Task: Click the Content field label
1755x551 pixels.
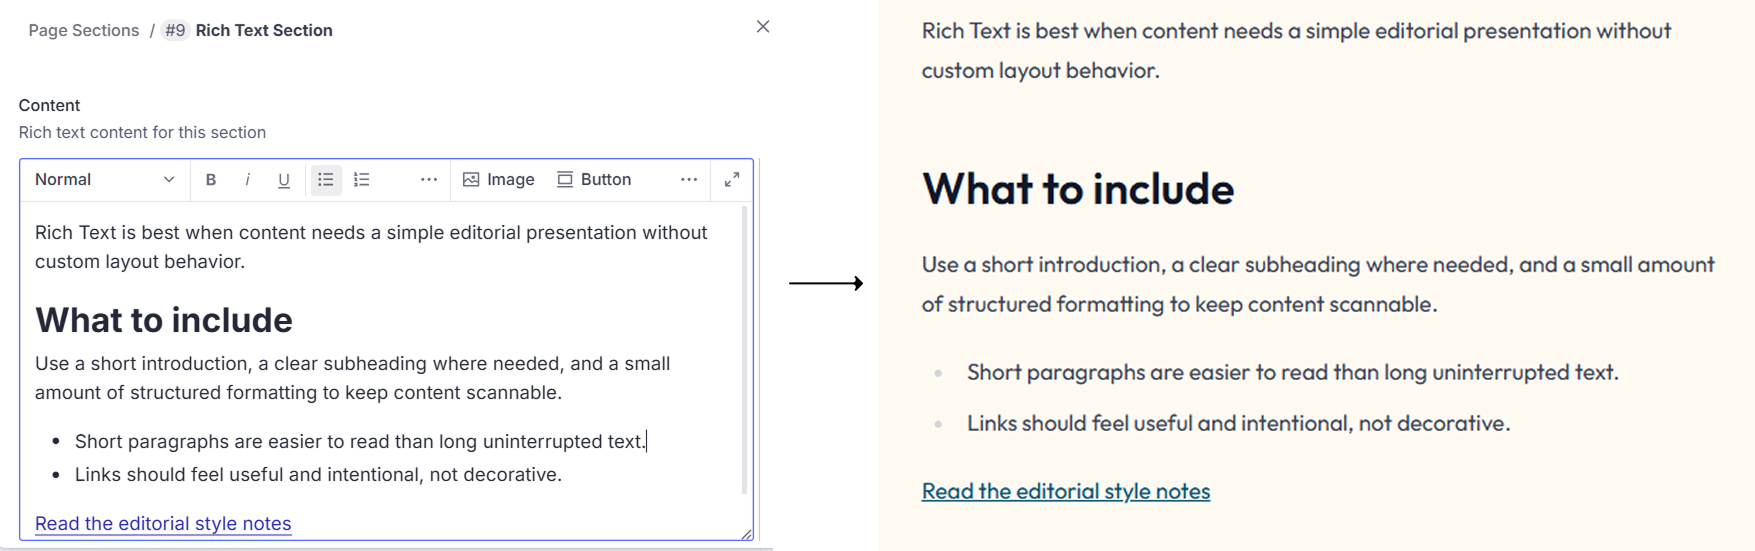Action: 49,106
